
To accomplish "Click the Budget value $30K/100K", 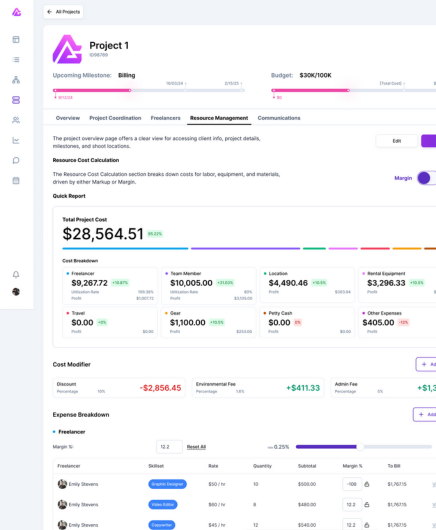I will coord(315,75).
